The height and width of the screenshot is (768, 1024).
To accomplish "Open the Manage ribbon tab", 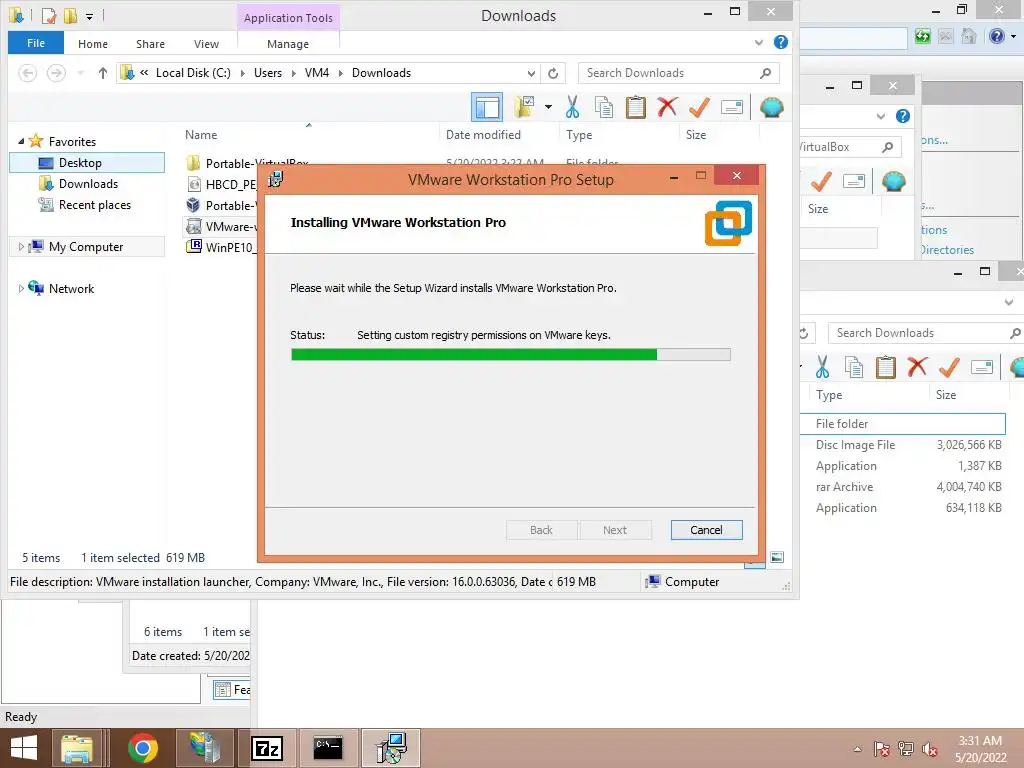I will (x=288, y=44).
